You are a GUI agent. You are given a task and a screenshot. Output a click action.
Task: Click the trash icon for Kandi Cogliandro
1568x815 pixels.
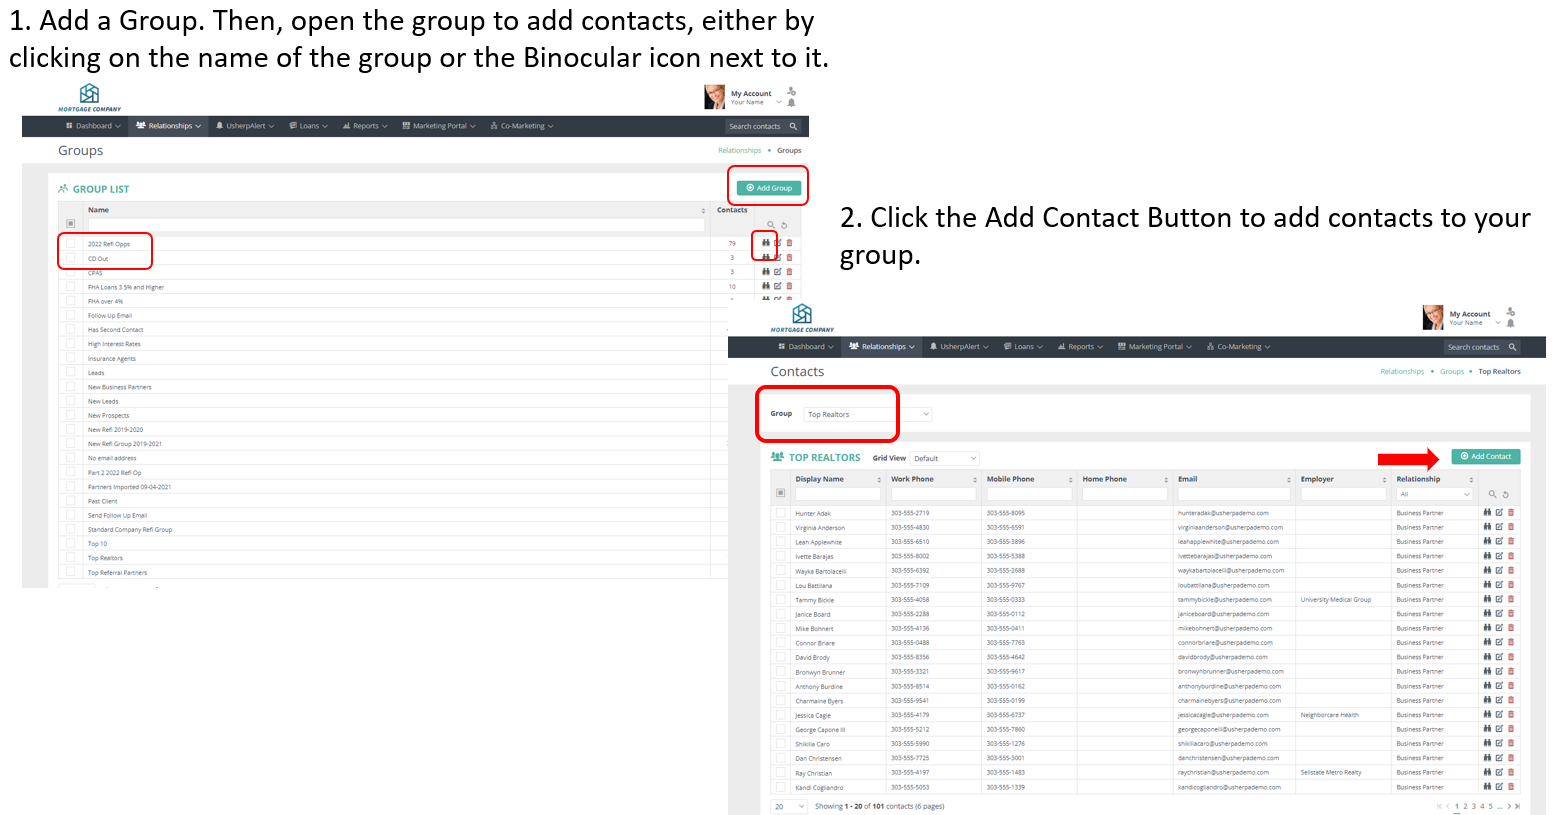click(1511, 787)
